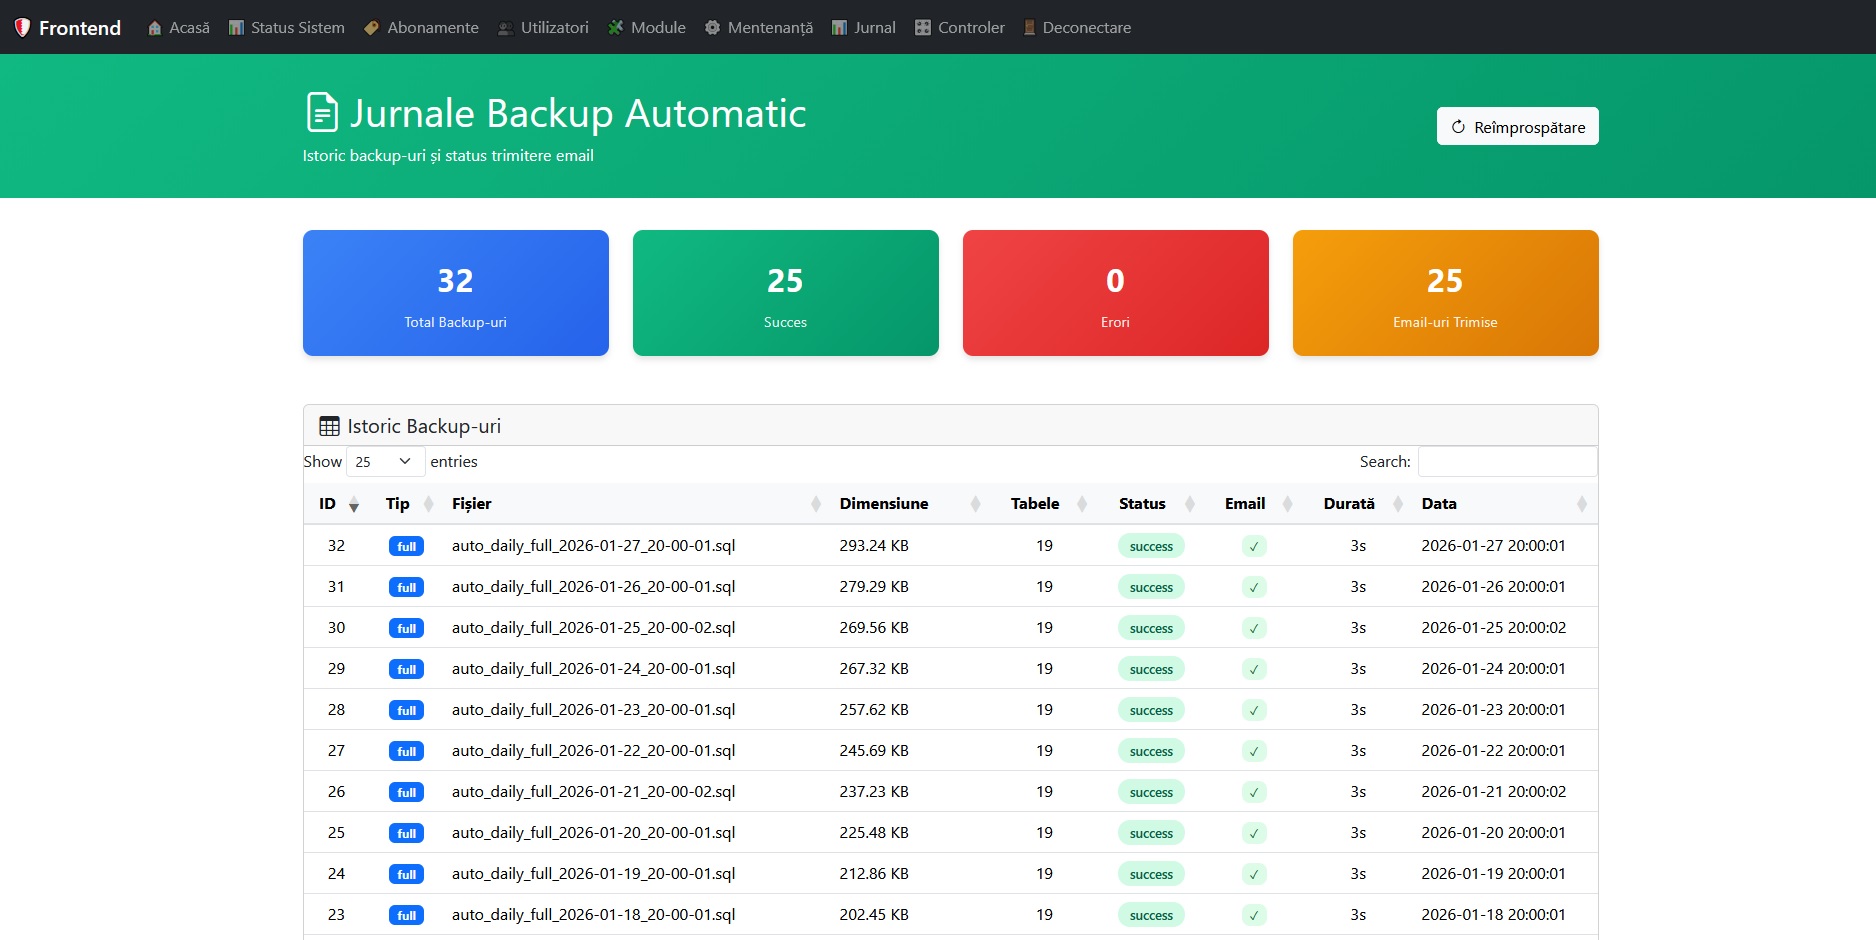Click the Status Sistem chart icon
The width and height of the screenshot is (1876, 940).
click(x=235, y=27)
